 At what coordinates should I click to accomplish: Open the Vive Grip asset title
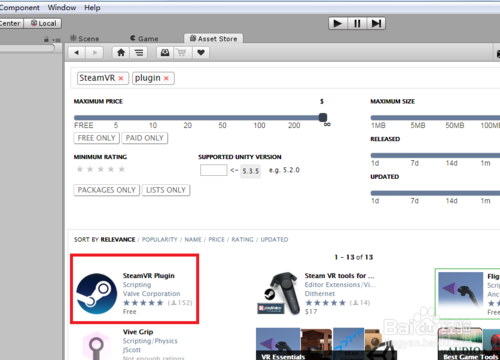tap(138, 332)
